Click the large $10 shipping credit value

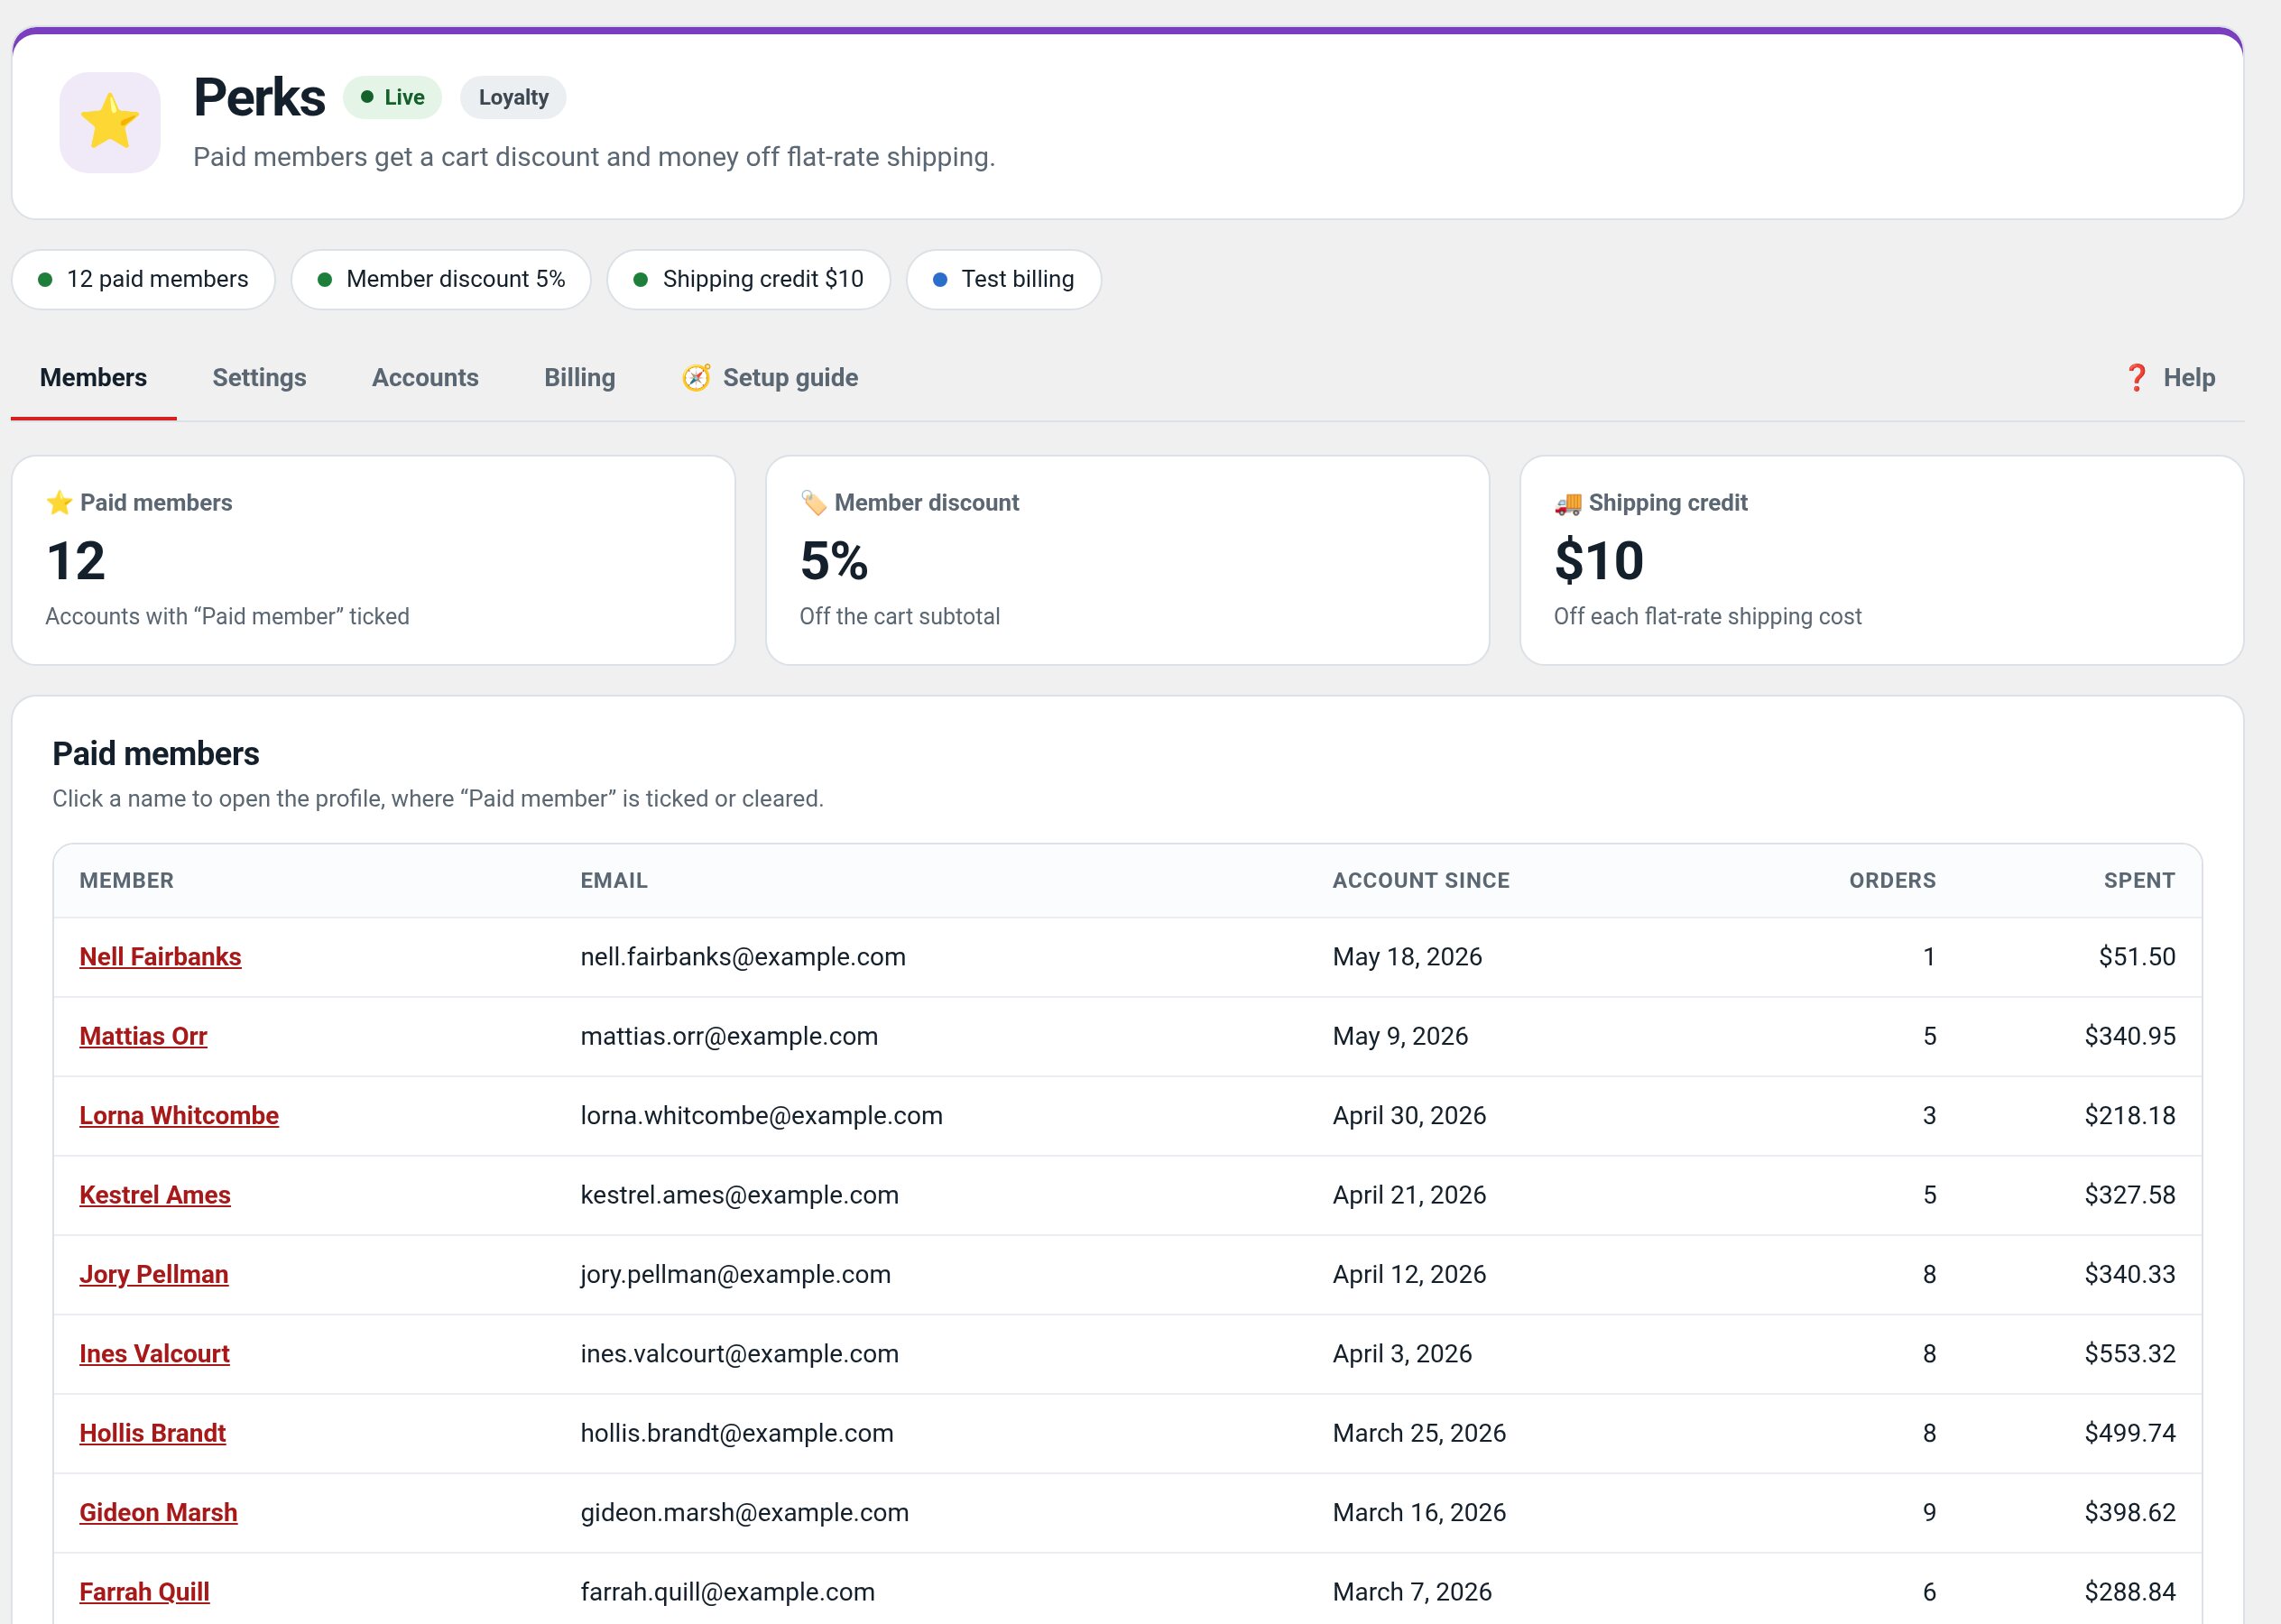pos(1599,561)
